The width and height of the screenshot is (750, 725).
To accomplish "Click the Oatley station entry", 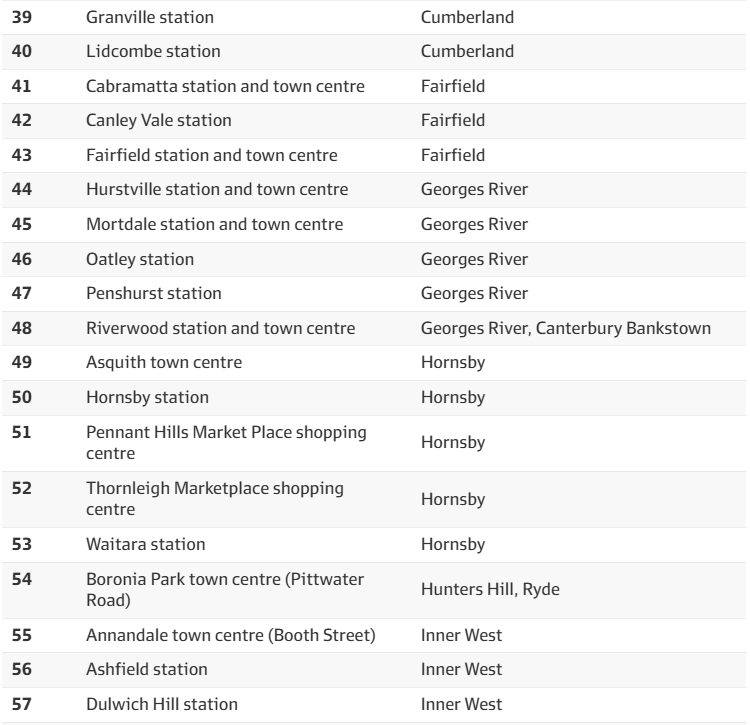I will coord(140,259).
